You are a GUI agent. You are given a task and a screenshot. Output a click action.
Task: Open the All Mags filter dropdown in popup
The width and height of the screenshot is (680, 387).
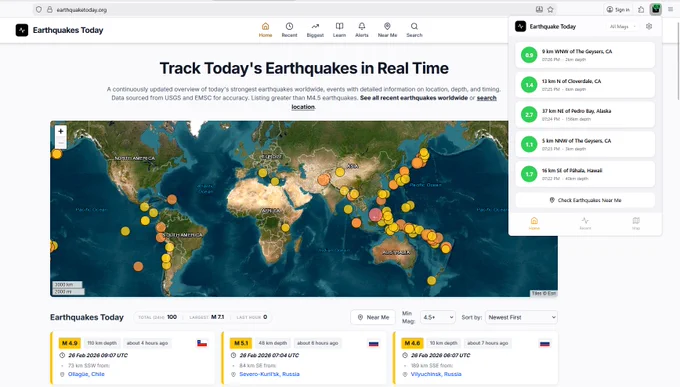coord(622,26)
